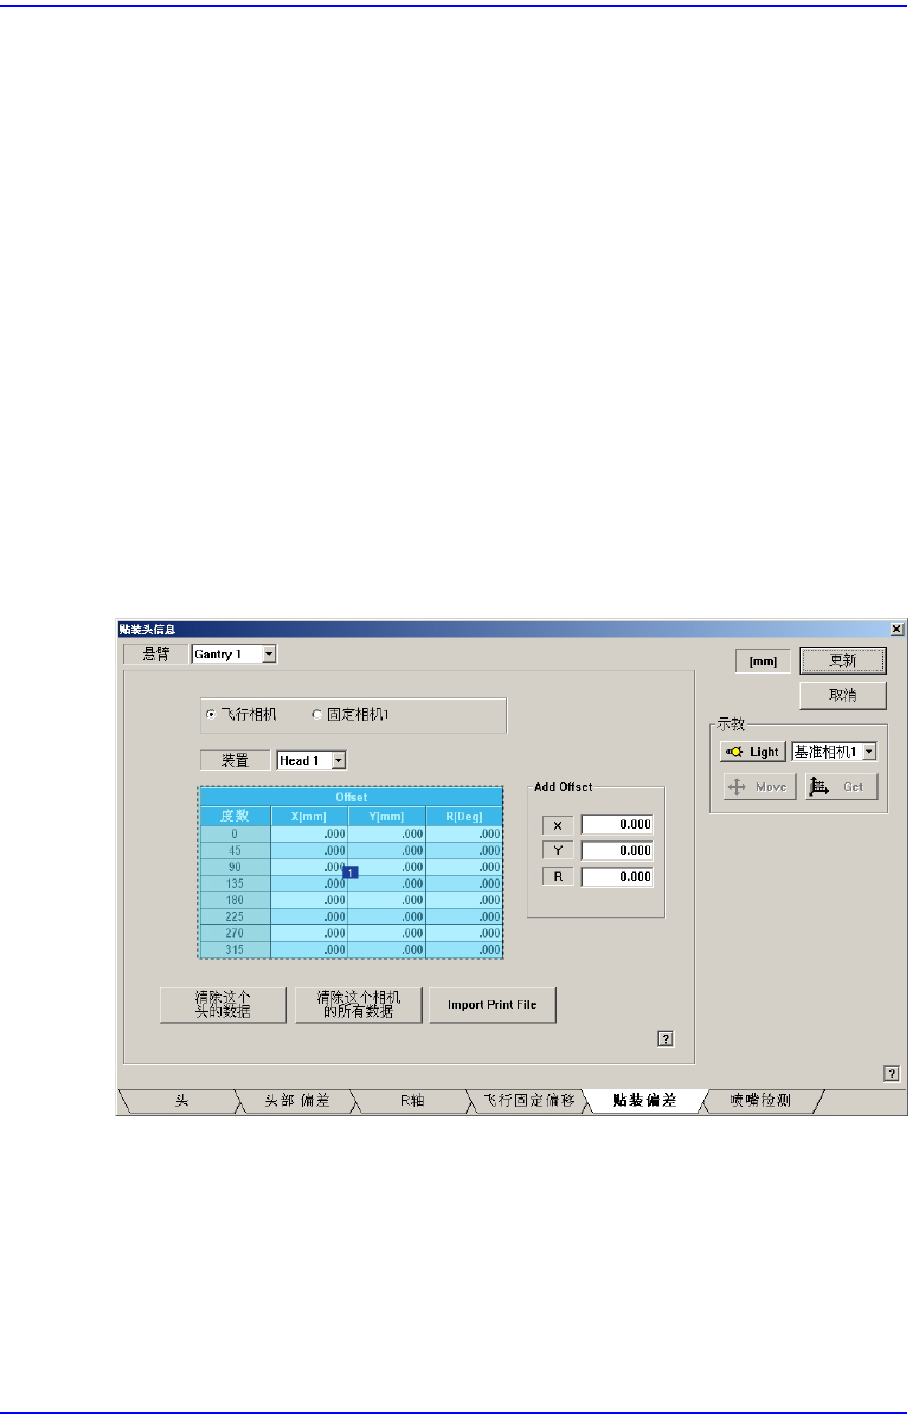
Task: Select the 135 degree row header
Action: click(235, 884)
